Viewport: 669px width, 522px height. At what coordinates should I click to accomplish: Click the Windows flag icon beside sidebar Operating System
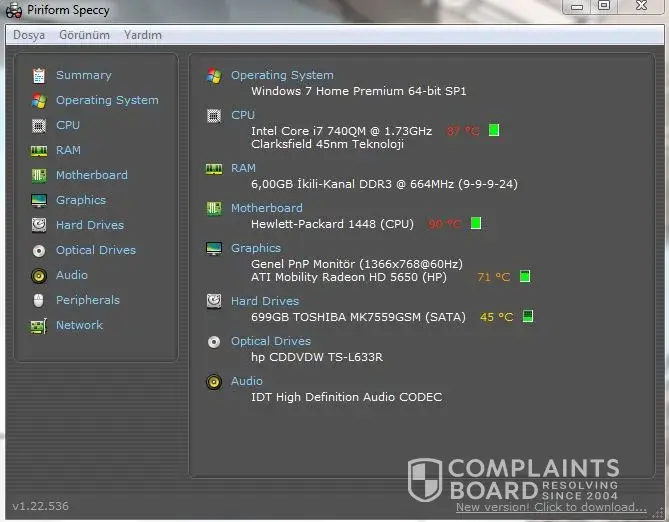pyautogui.click(x=39, y=101)
